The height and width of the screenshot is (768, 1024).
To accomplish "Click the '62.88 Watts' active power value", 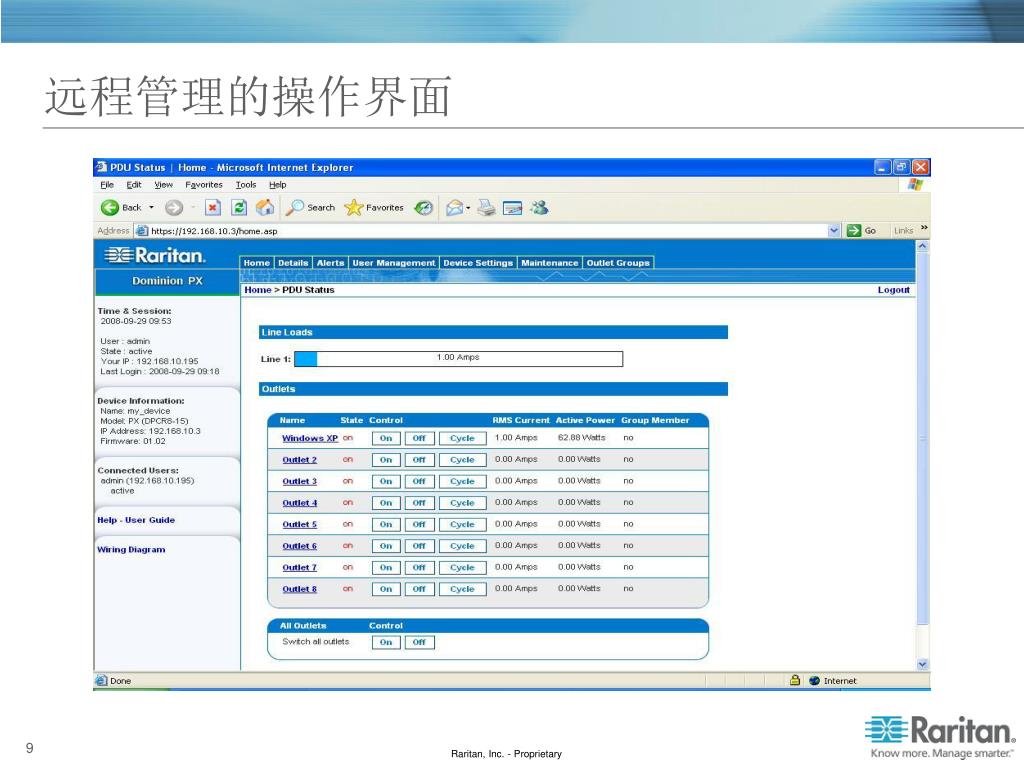I will pos(581,438).
